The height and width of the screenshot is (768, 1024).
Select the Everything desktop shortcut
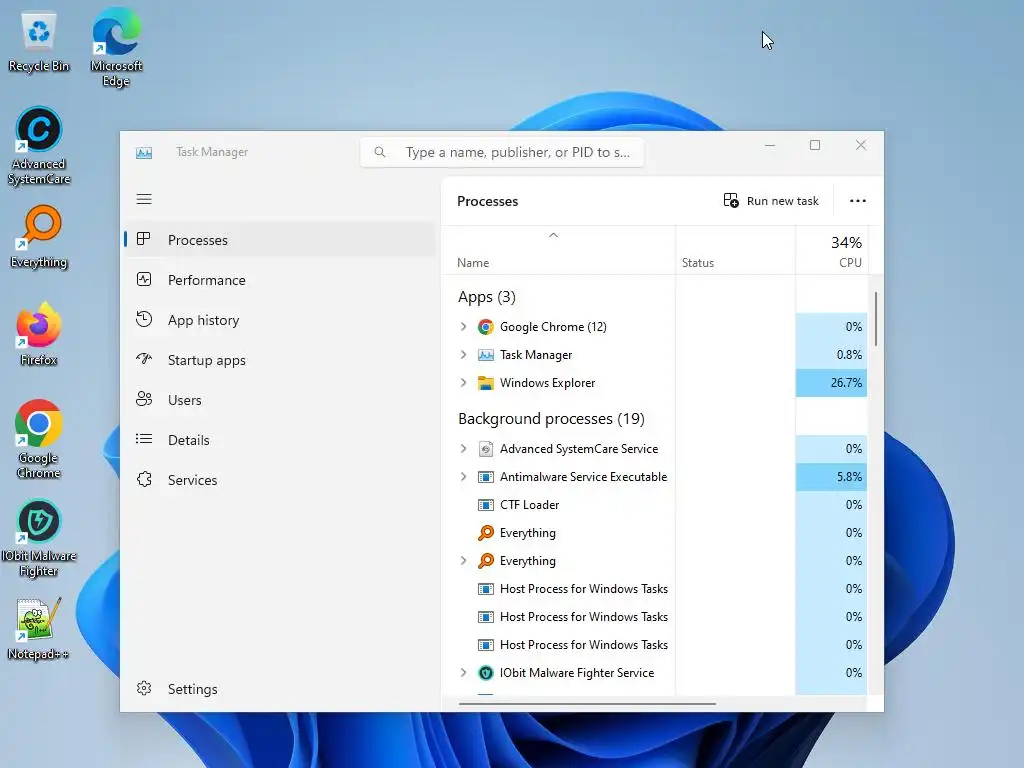[39, 236]
